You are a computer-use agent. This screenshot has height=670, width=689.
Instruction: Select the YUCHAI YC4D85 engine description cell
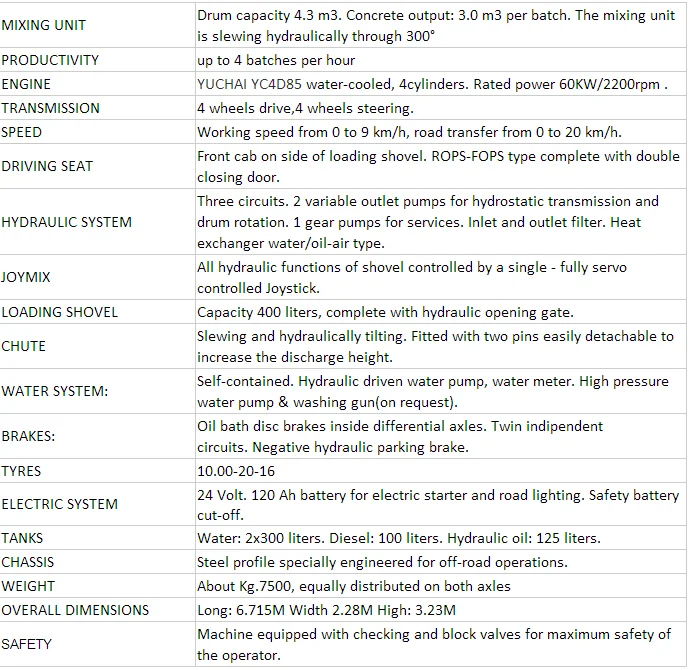coord(432,84)
